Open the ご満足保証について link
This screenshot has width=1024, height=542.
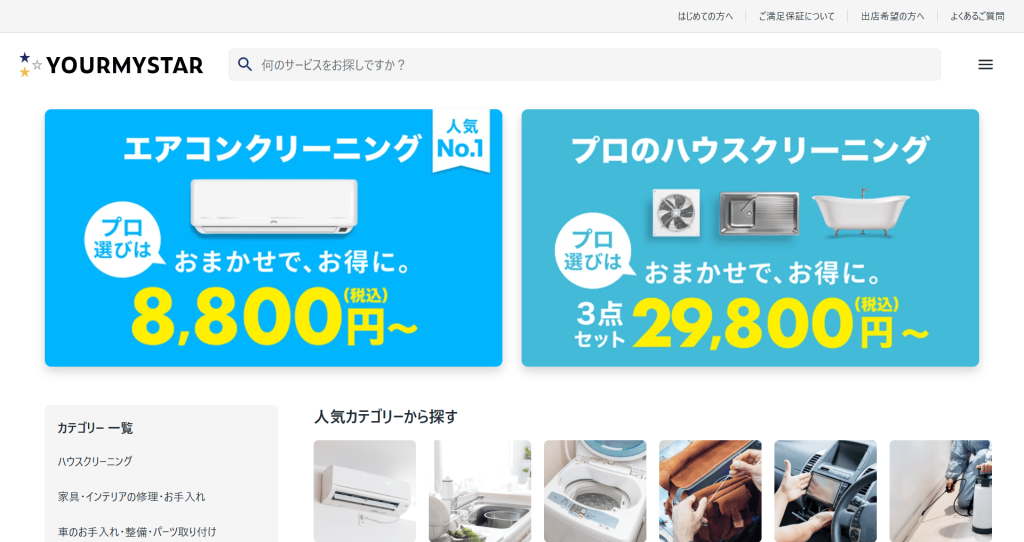pyautogui.click(x=796, y=16)
